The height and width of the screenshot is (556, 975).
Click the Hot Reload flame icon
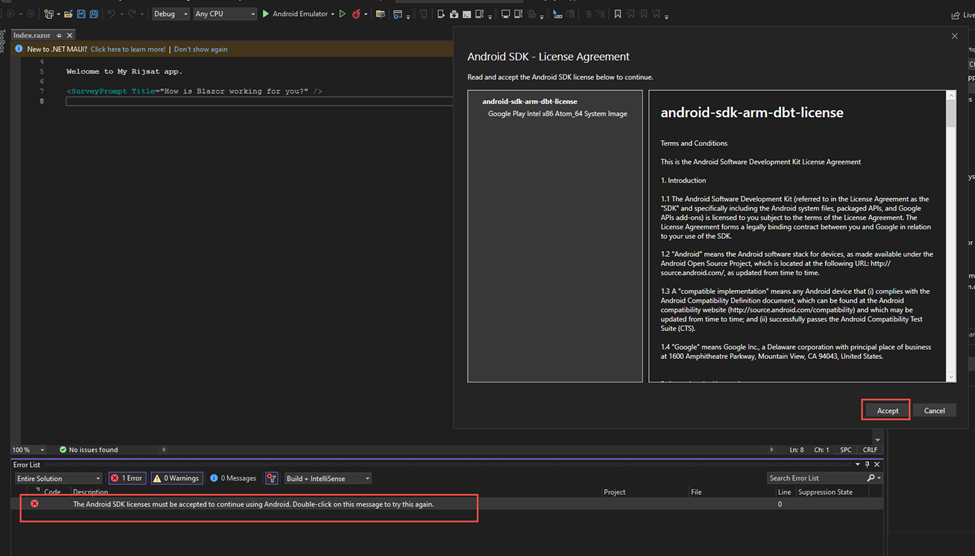tap(356, 14)
